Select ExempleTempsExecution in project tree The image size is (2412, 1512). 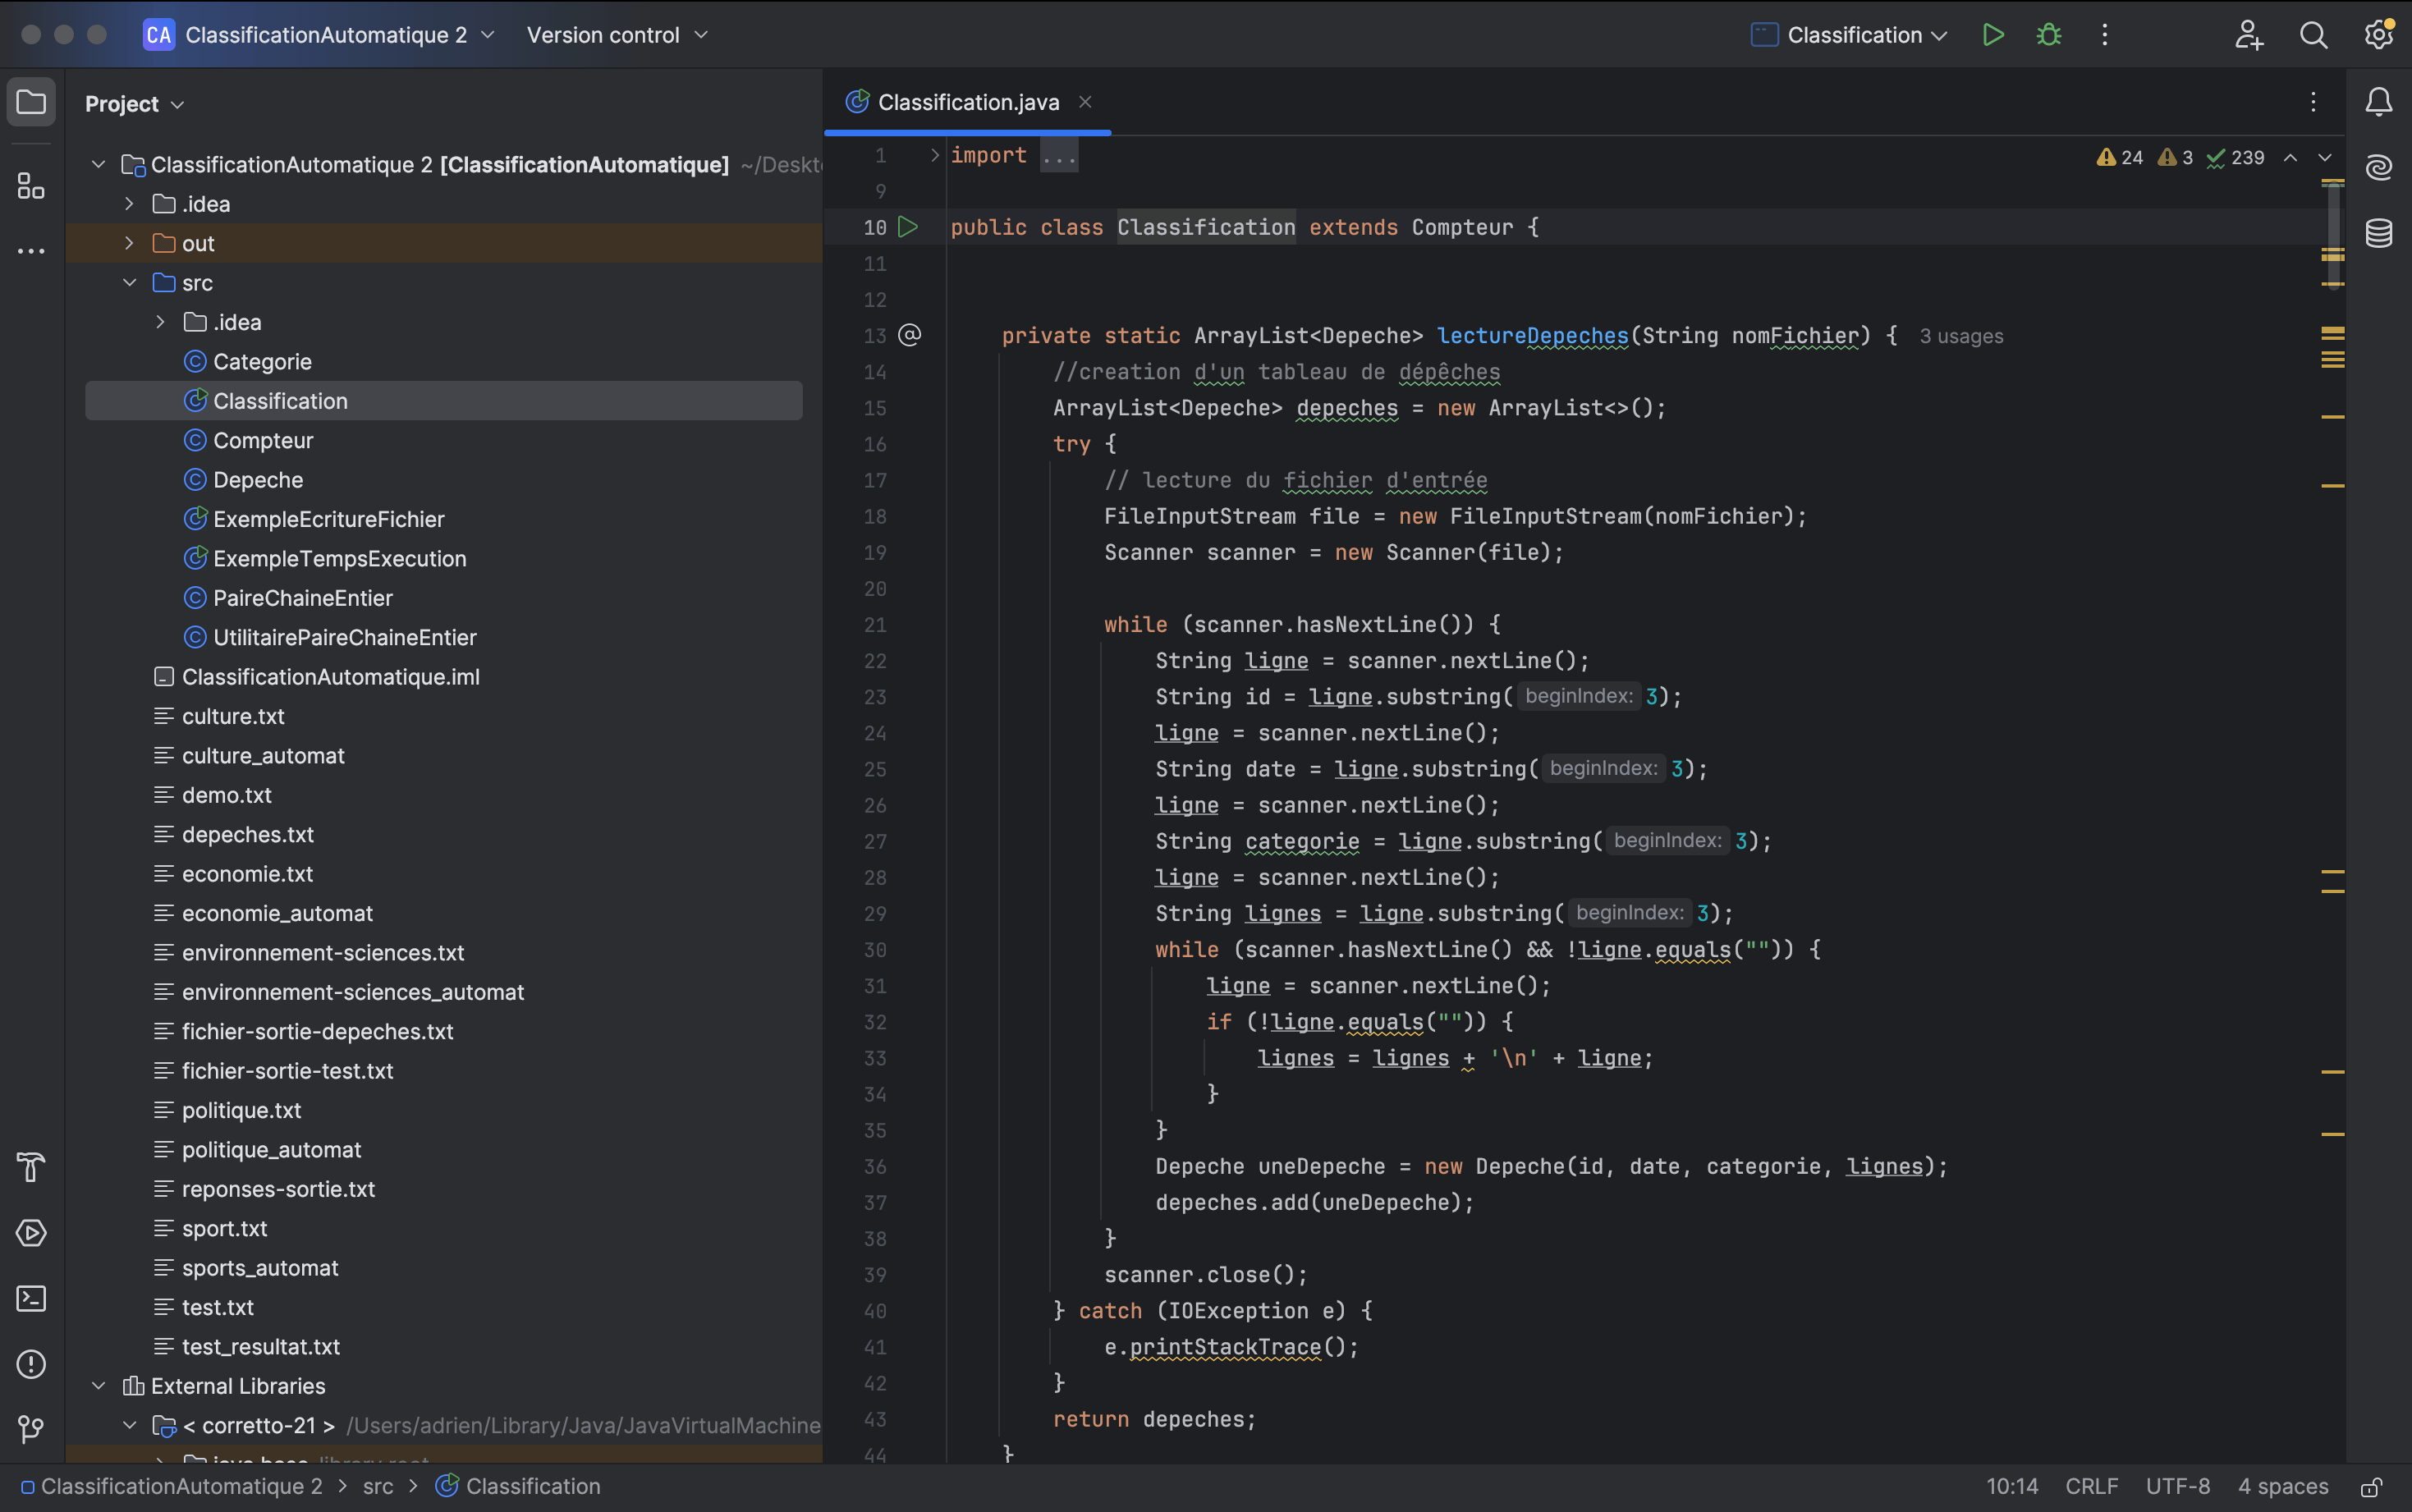[339, 559]
